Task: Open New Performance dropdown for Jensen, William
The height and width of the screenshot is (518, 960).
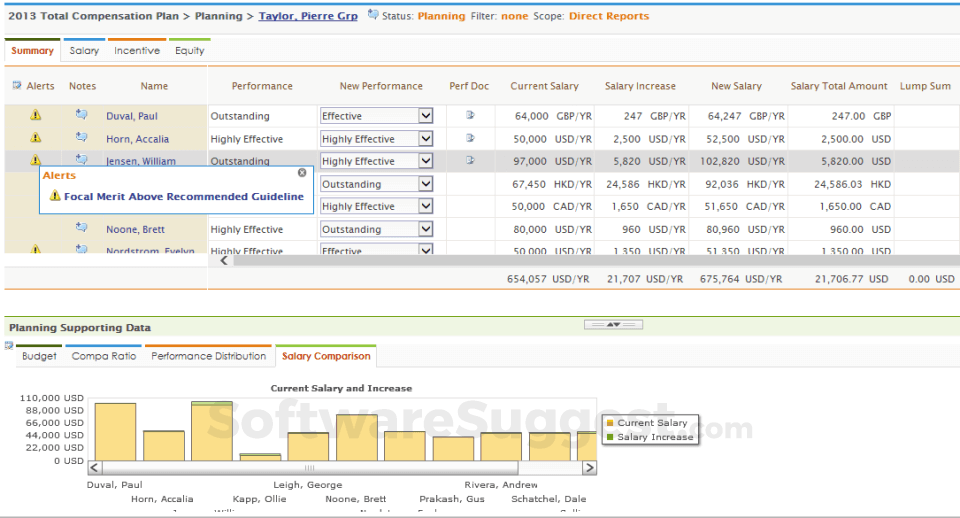Action: pyautogui.click(x=426, y=161)
